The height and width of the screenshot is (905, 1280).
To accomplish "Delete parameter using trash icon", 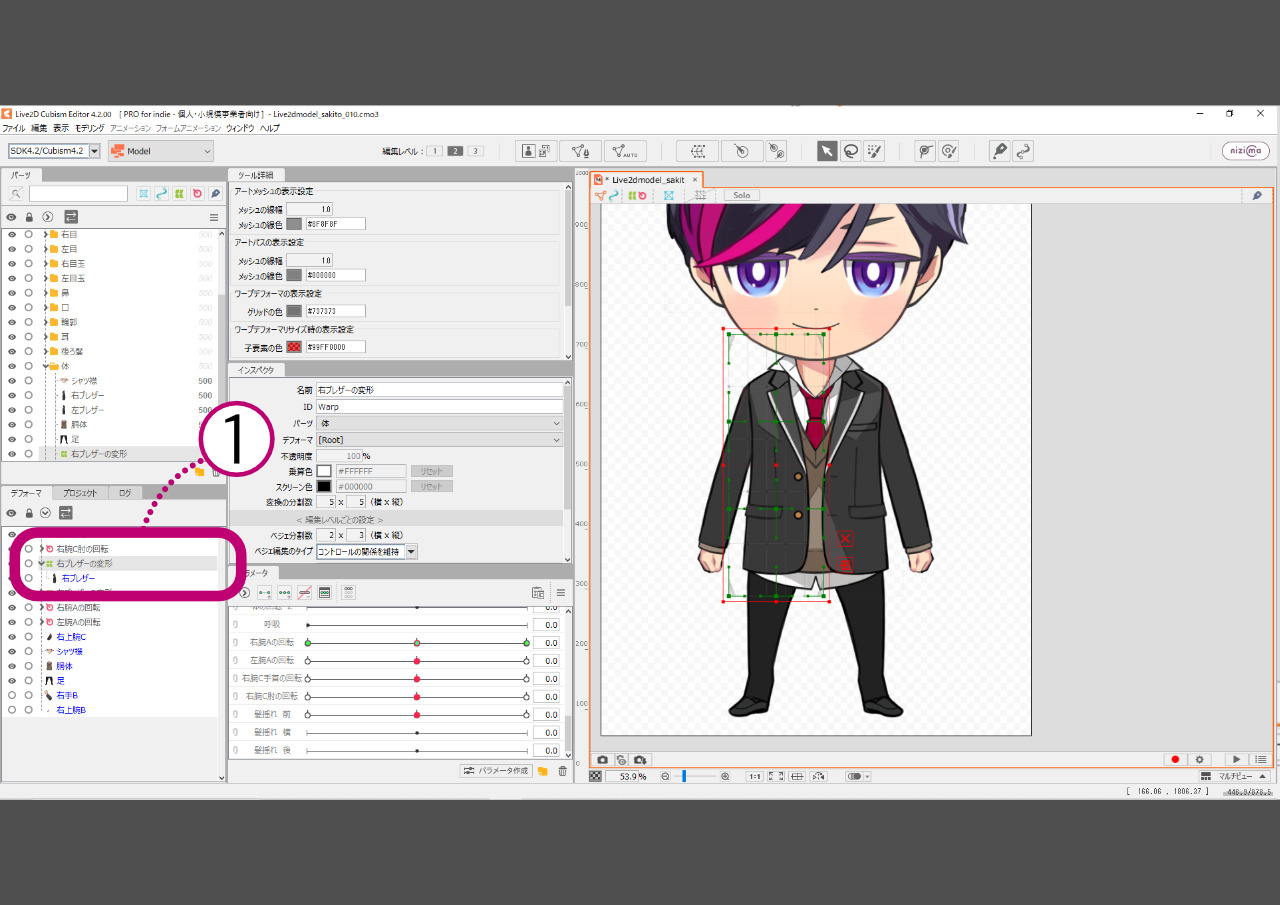I will click(562, 771).
